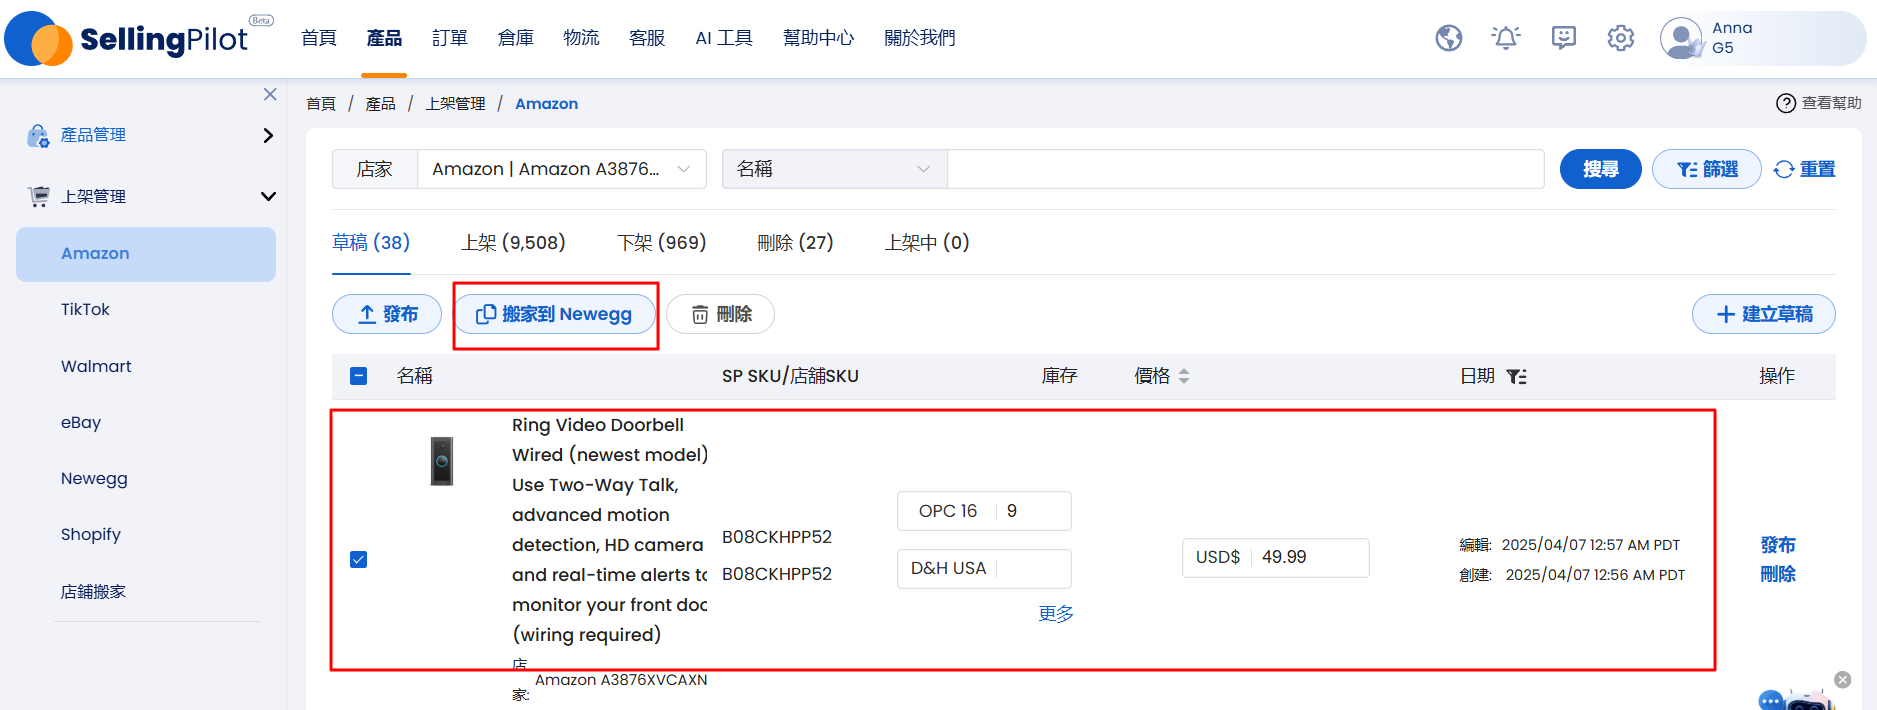Open the 訂單 top menu
This screenshot has width=1877, height=710.
click(450, 38)
